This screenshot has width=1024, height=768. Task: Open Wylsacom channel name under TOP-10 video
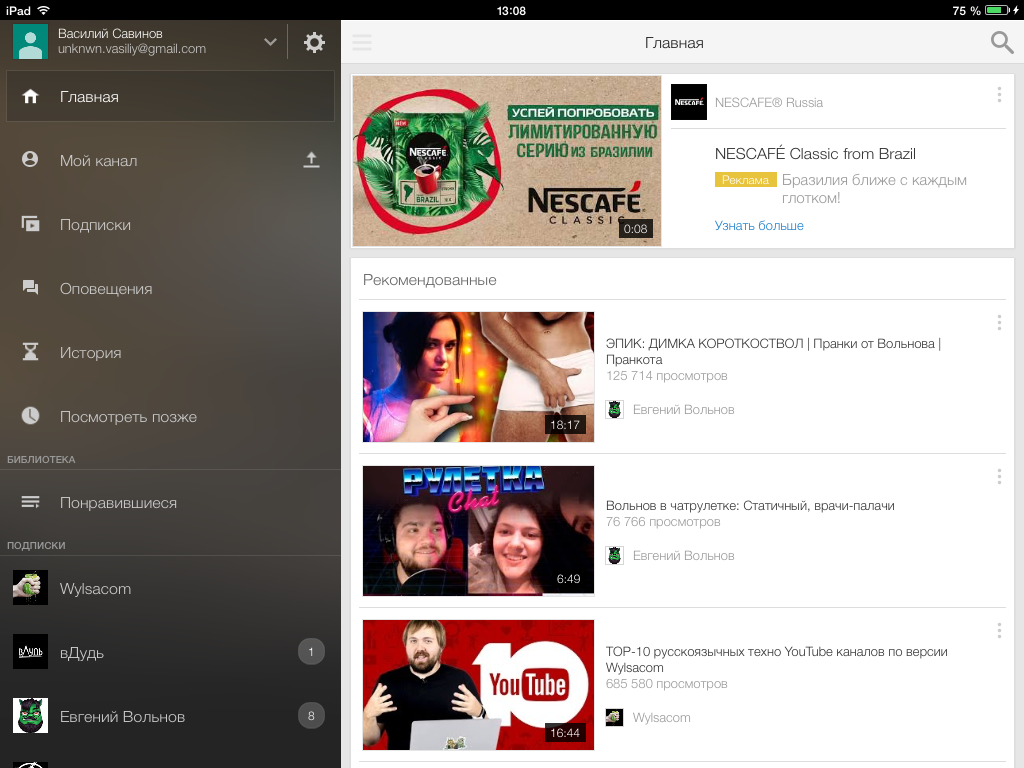pyautogui.click(x=661, y=718)
